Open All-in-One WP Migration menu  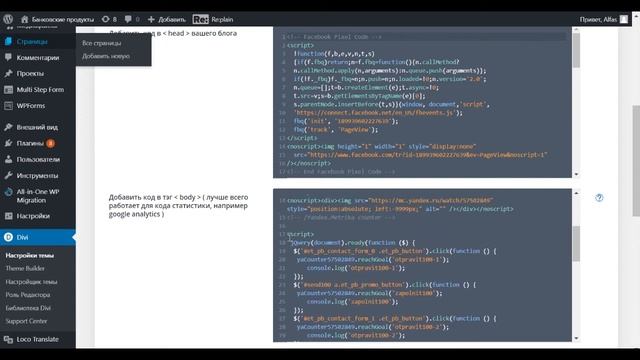tap(38, 196)
